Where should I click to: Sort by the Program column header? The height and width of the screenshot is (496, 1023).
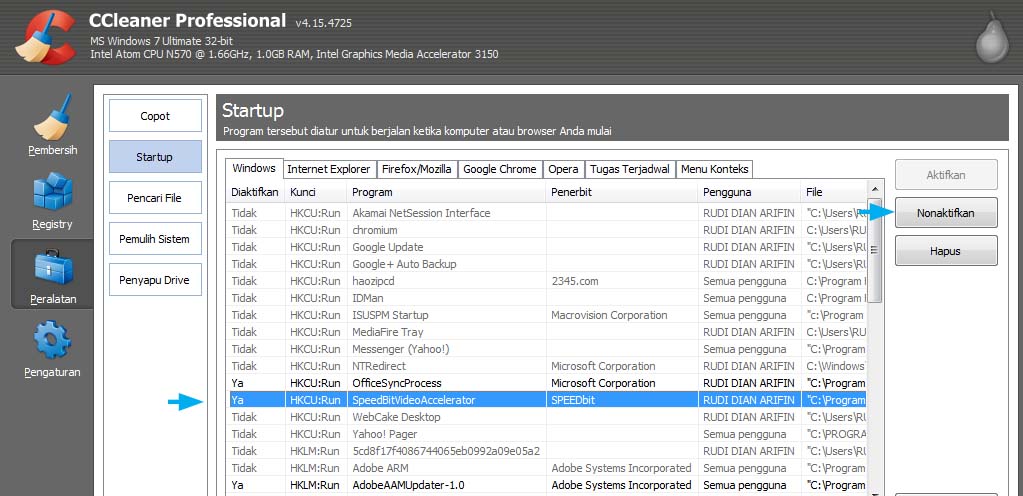[446, 192]
